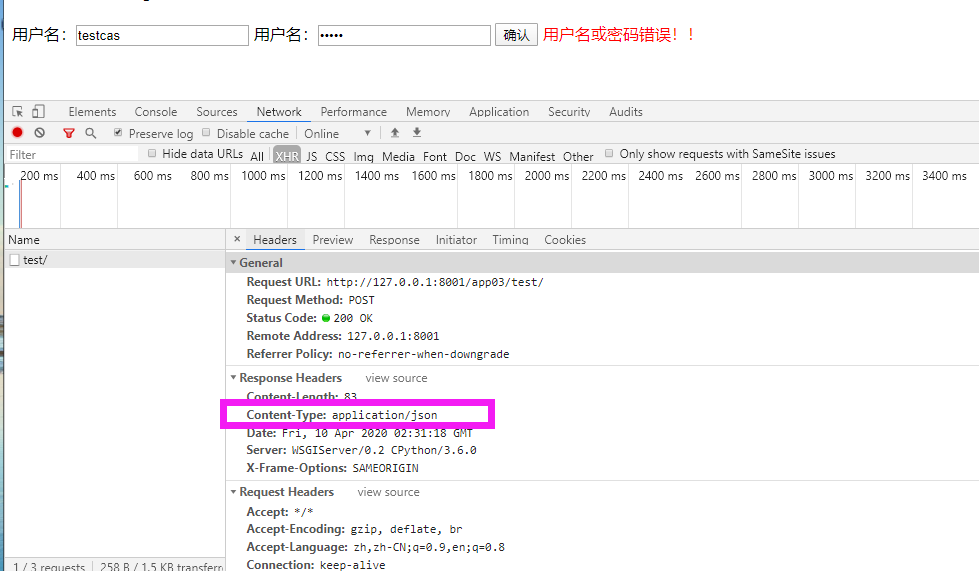The image size is (979, 571).
Task: Click the X-Frame-Options SAMEORIGIN line
Action: 332,468
